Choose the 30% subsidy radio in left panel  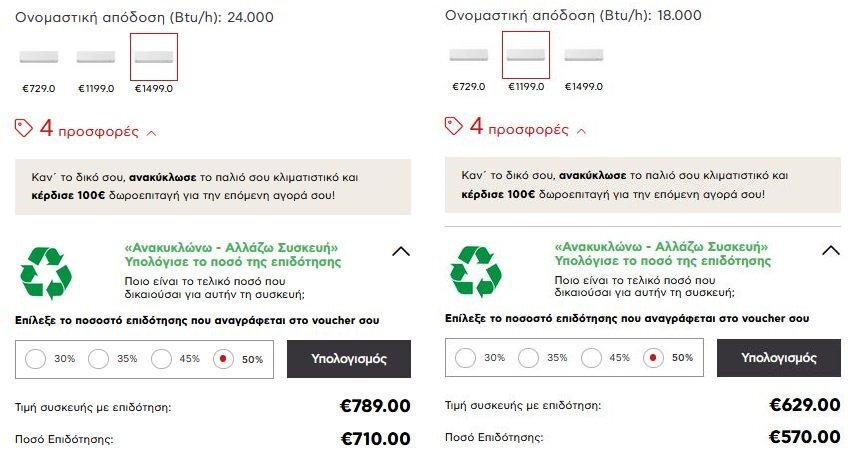36,359
